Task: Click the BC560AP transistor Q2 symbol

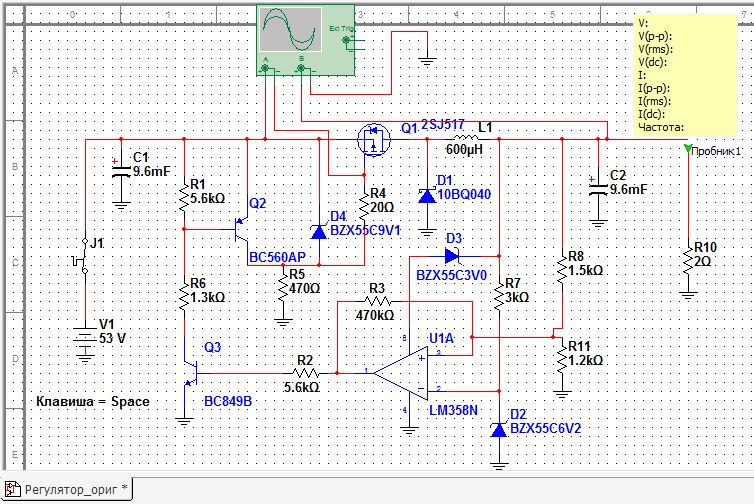Action: tap(242, 231)
